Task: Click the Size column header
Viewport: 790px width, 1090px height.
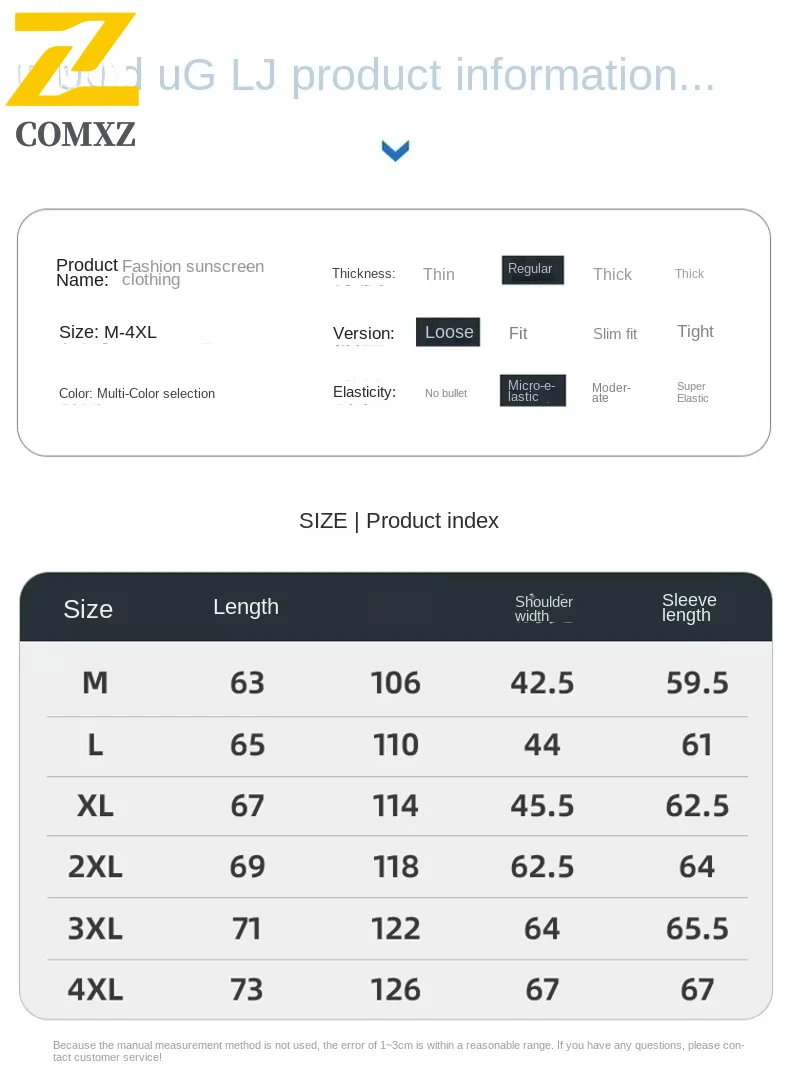Action: 88,609
